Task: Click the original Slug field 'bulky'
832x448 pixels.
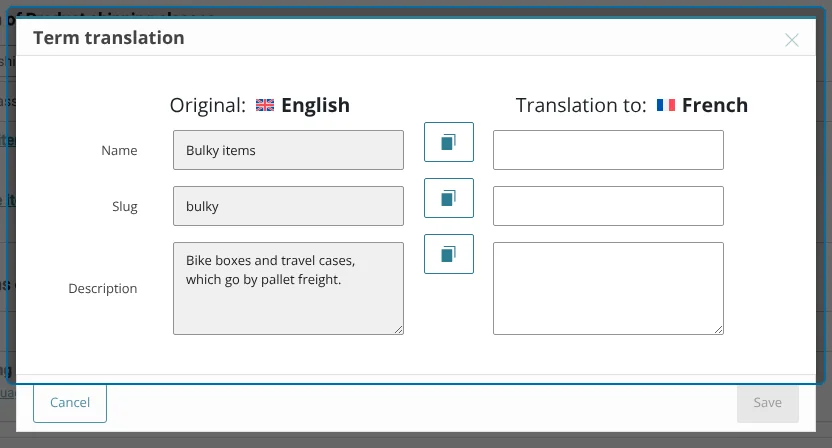Action: tap(288, 206)
